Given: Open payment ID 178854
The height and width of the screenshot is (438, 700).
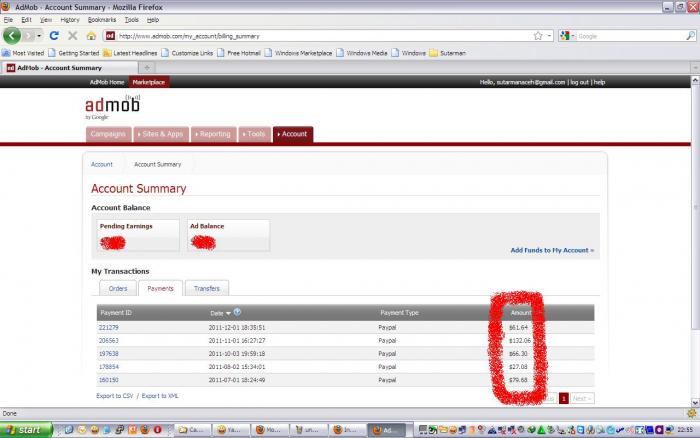Looking at the screenshot, I should 108,367.
